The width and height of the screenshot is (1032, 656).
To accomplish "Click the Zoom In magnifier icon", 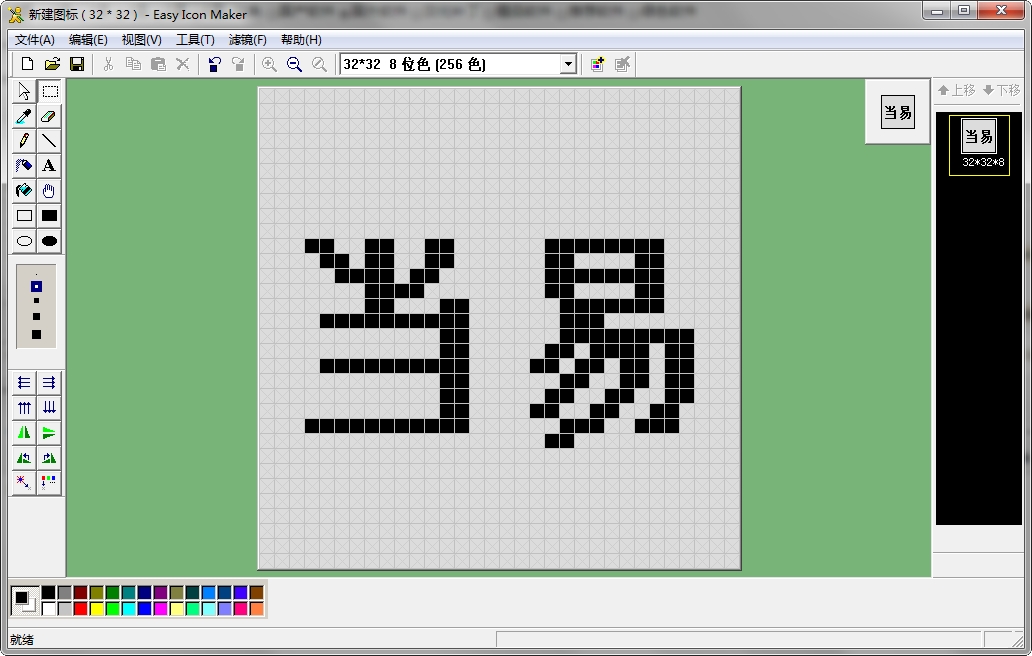I will click(x=270, y=63).
